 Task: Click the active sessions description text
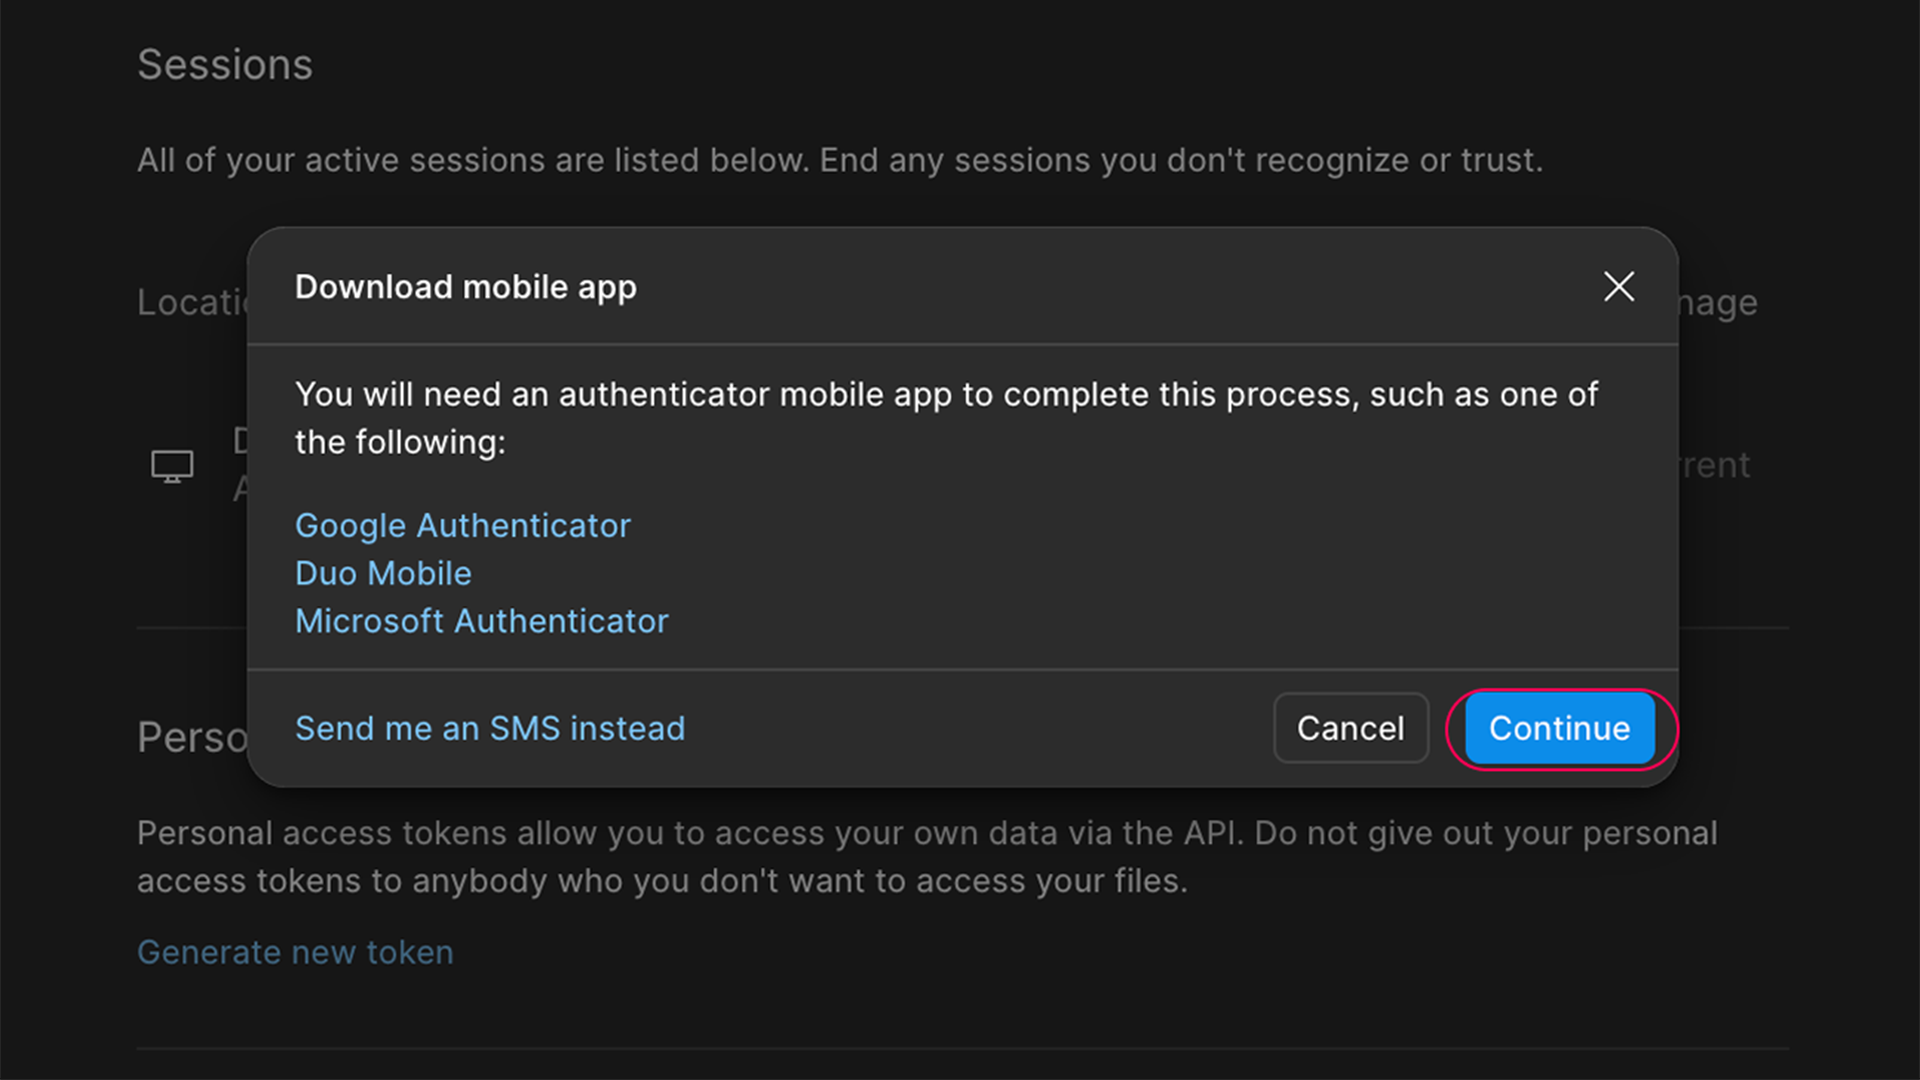pos(840,161)
